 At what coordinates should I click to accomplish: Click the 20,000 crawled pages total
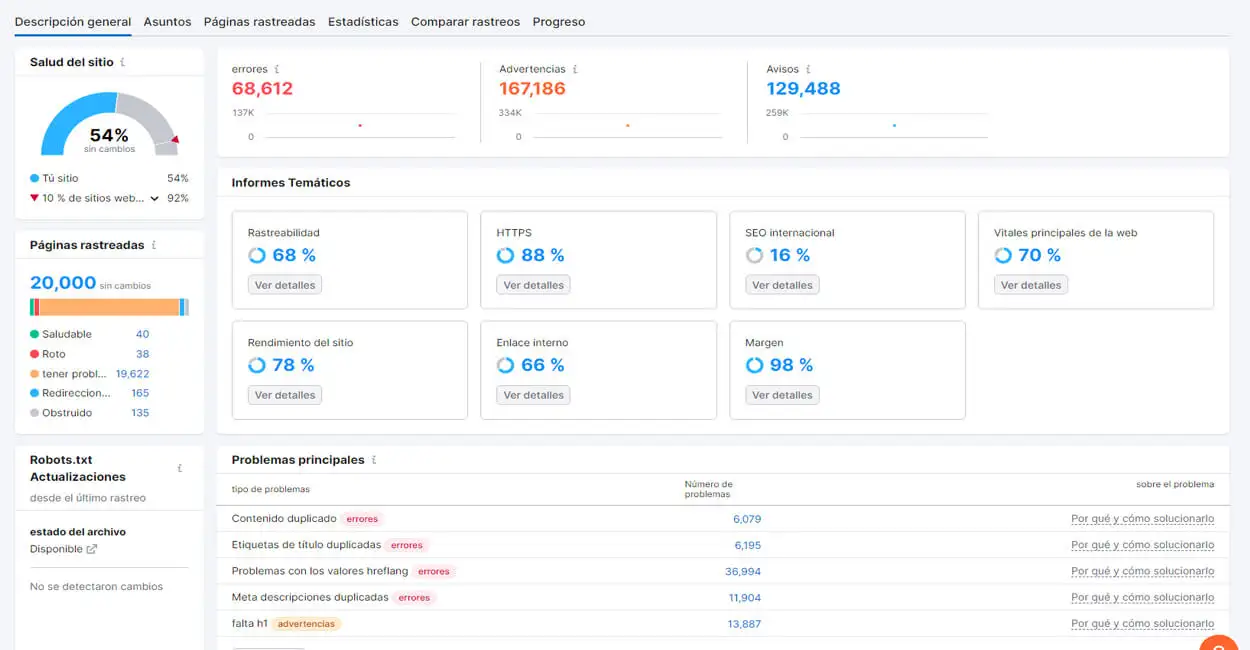[x=63, y=283]
